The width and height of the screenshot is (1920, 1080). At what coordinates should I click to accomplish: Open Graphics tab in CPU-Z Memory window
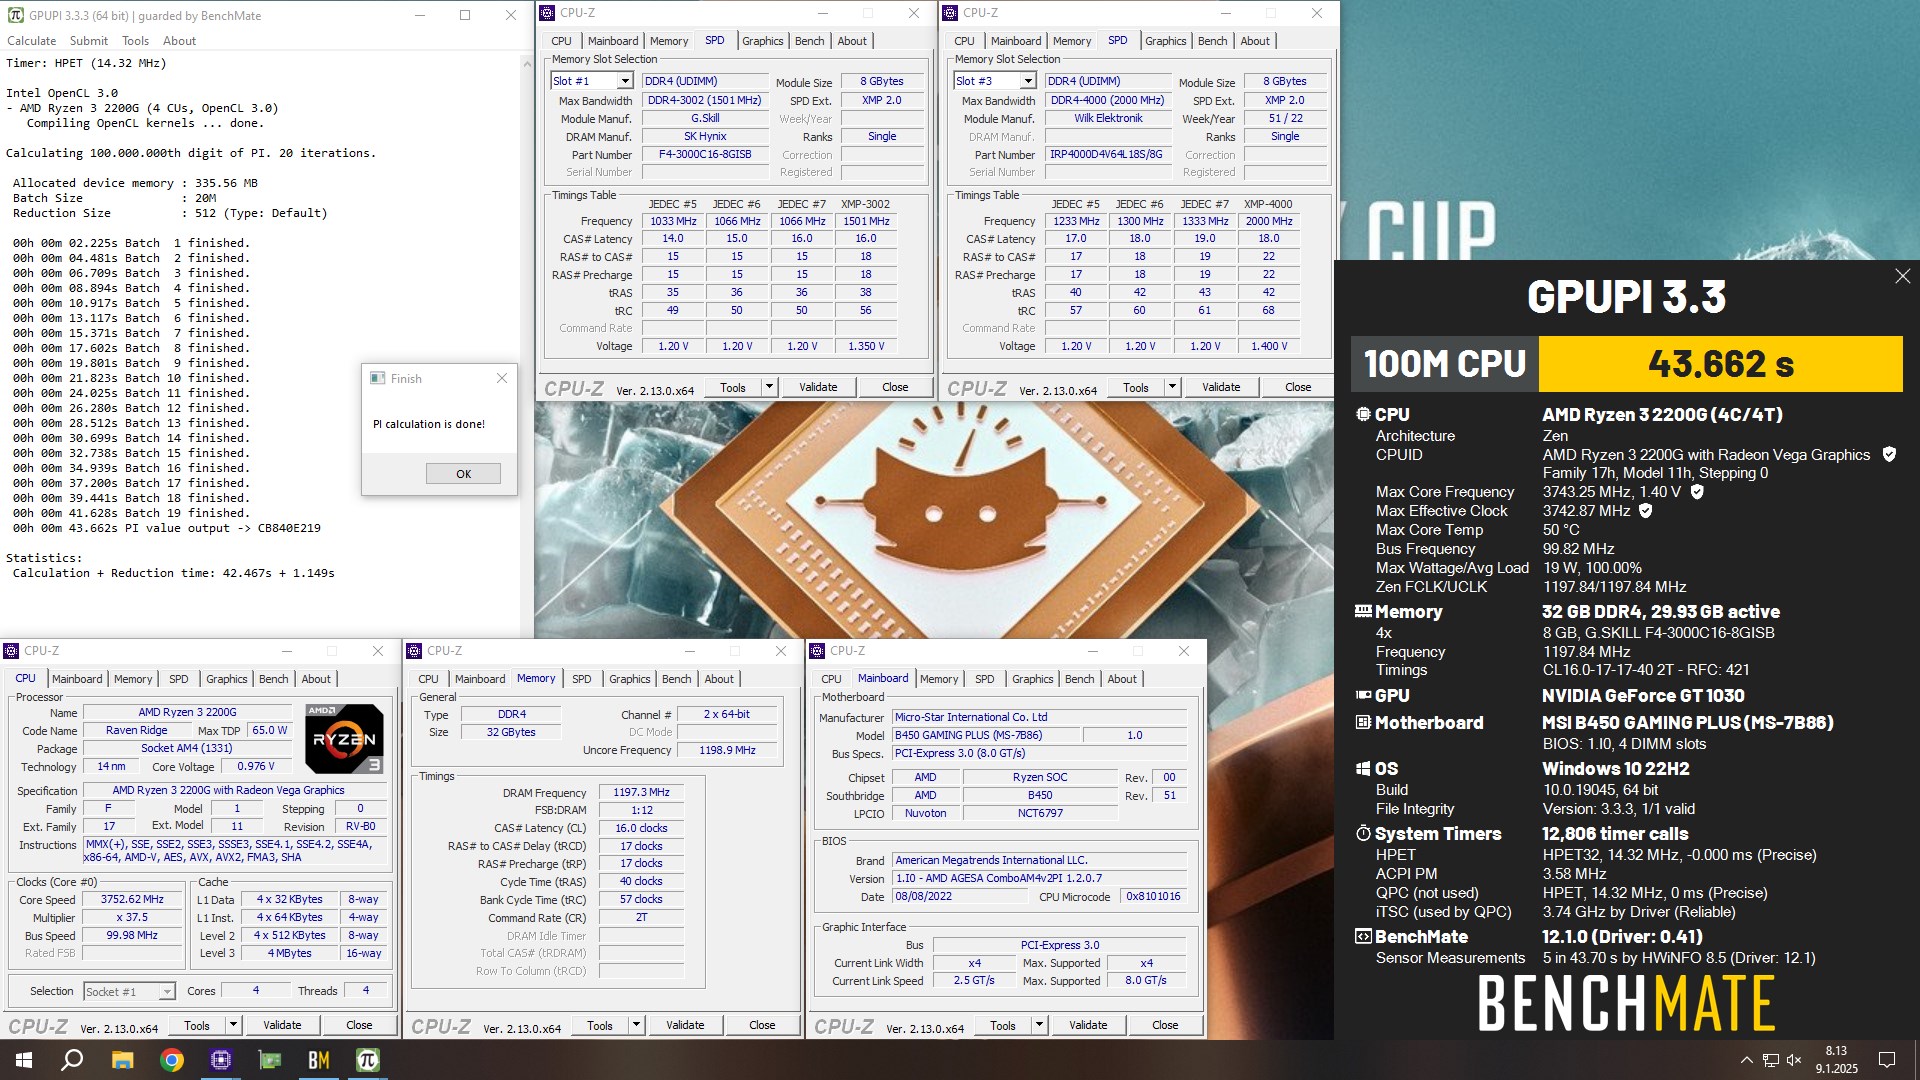tap(629, 679)
